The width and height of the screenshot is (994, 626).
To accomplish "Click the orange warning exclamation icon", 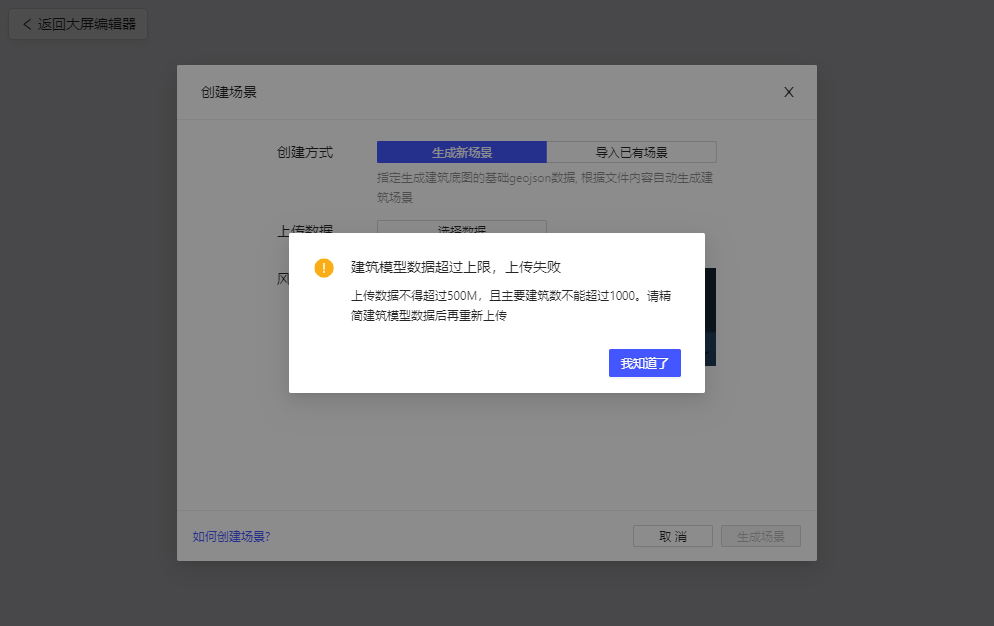I will point(324,268).
